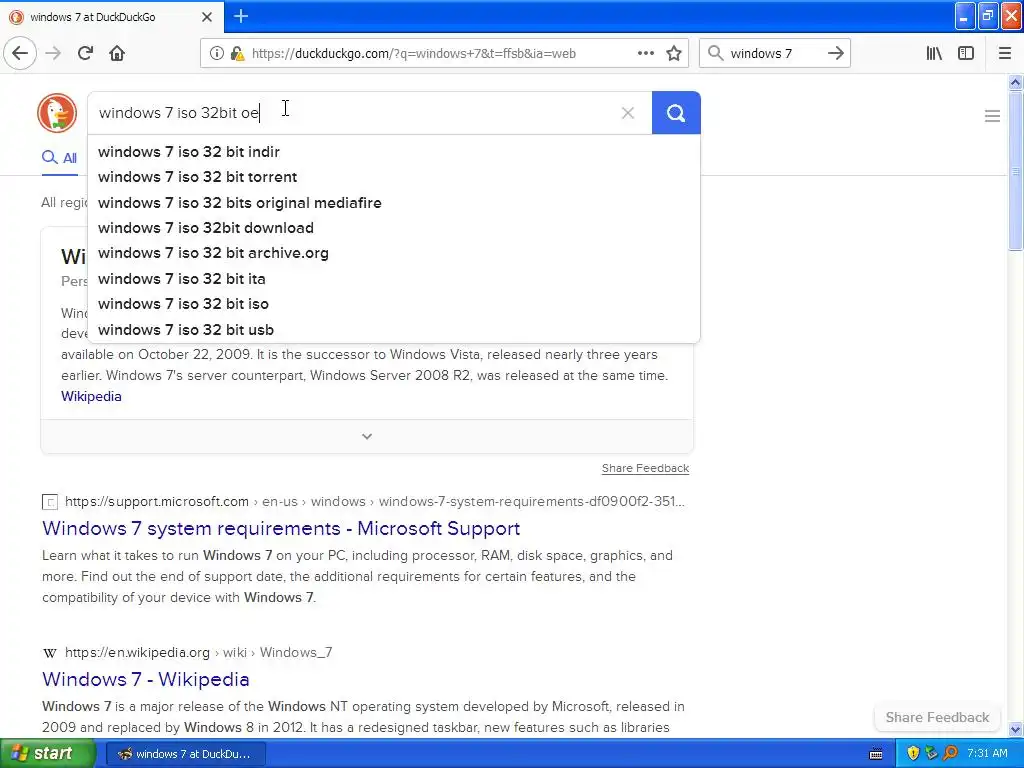The image size is (1024, 768).
Task: Open DuckDuckGo side menu hamburger icon
Action: [x=992, y=116]
